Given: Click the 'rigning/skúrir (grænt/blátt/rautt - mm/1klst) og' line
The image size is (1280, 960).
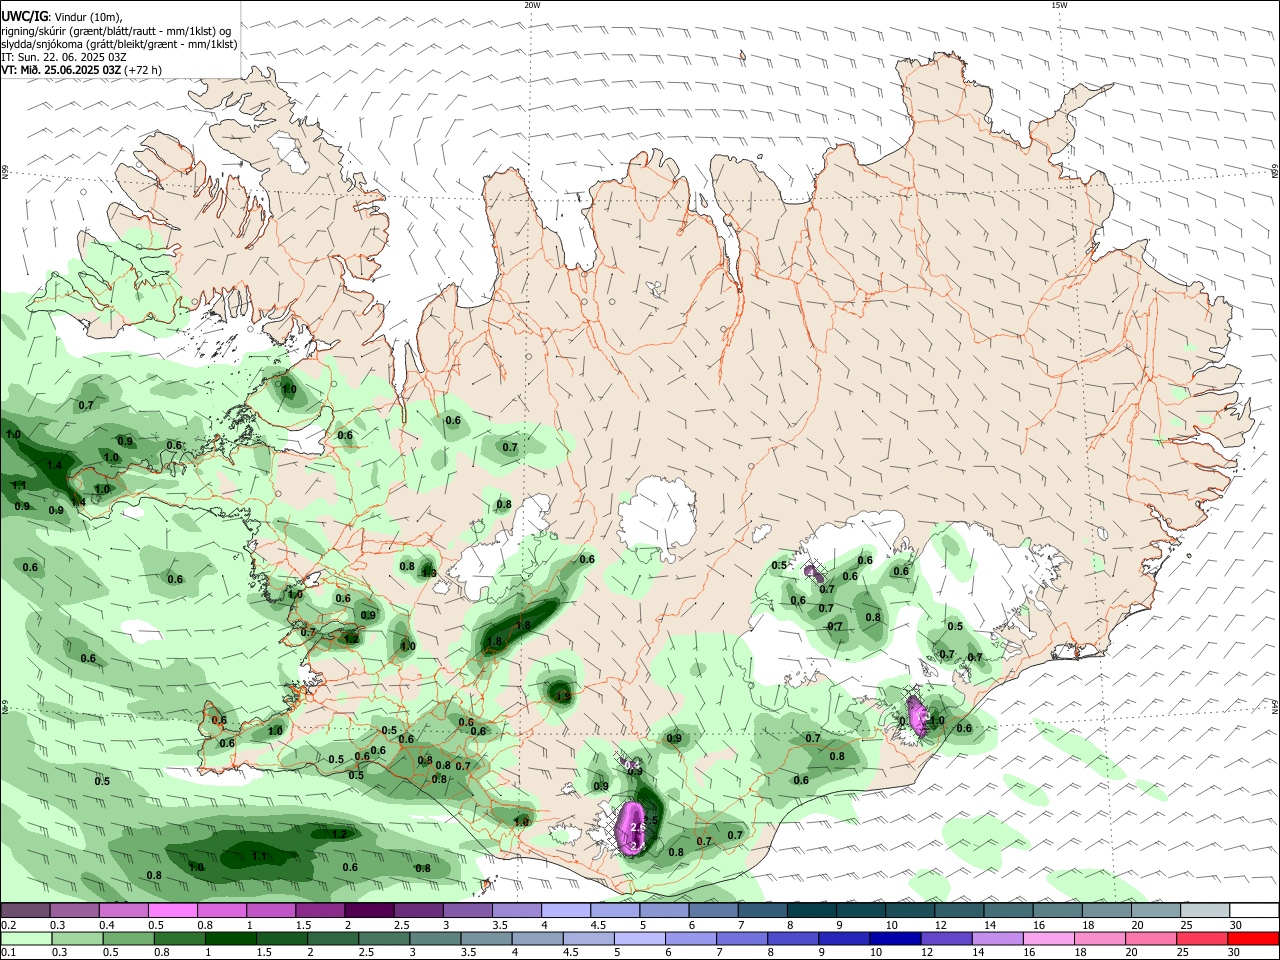Looking at the screenshot, I should (x=116, y=31).
